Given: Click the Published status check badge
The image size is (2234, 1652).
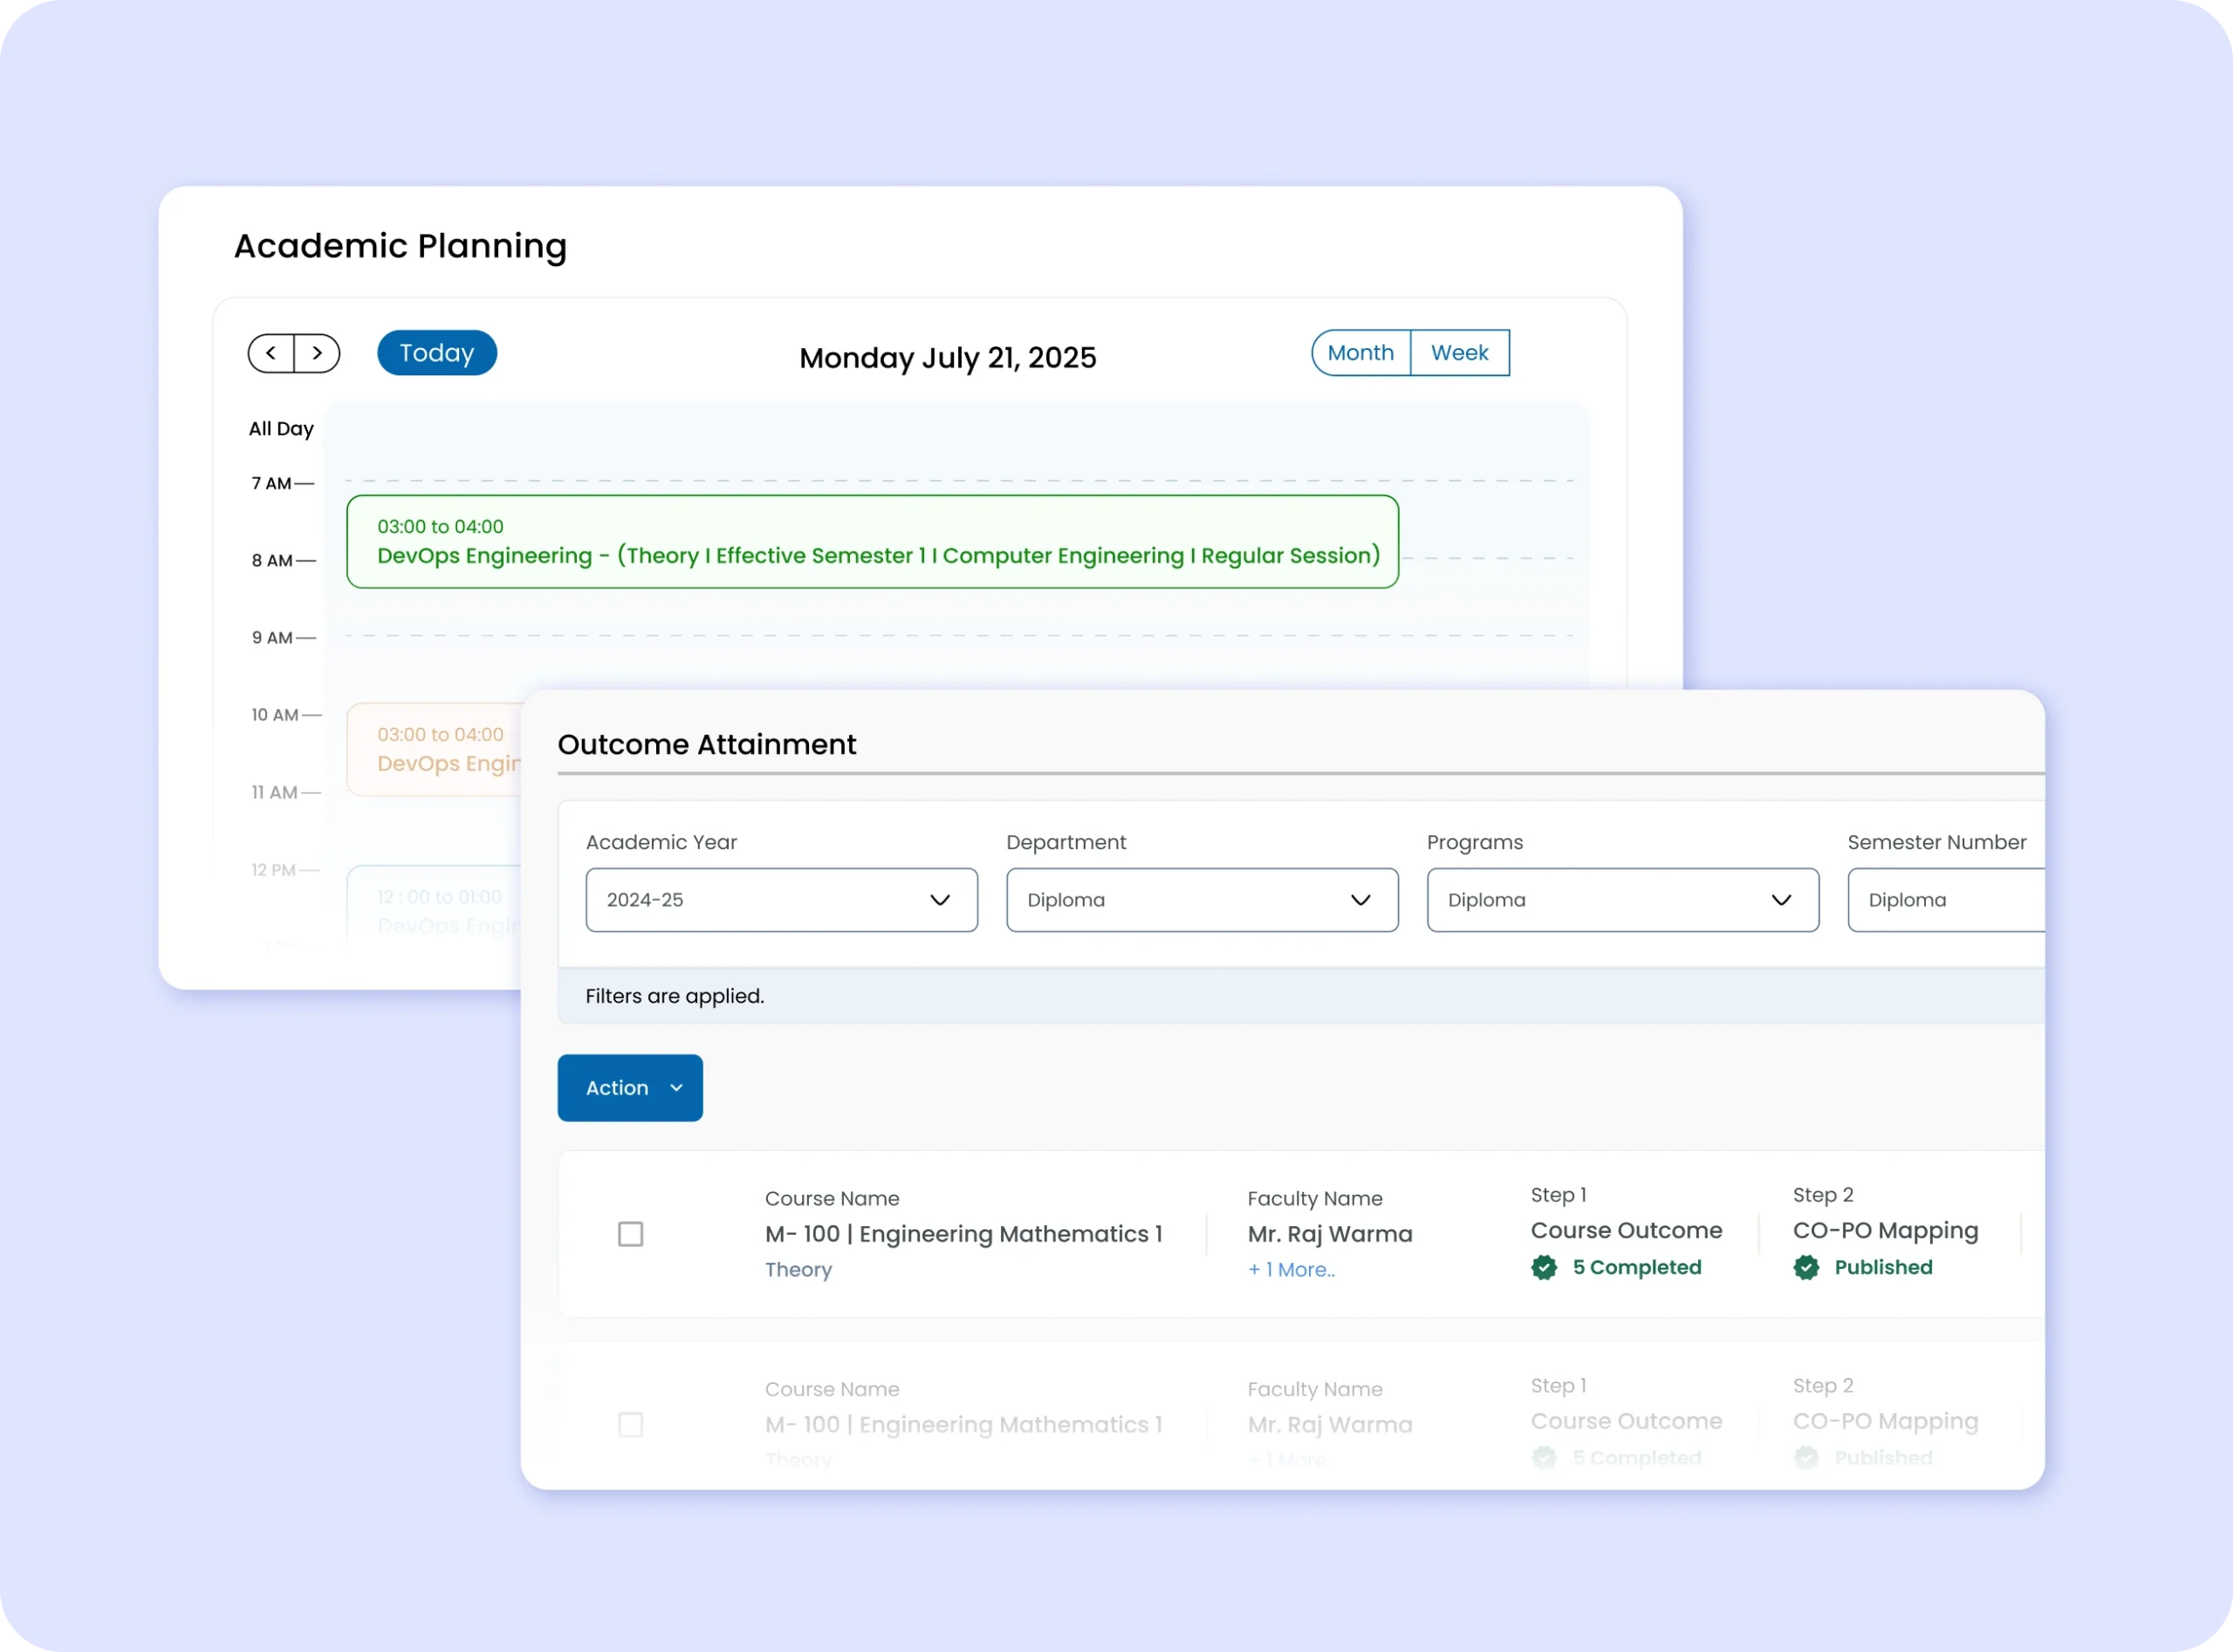Looking at the screenshot, I should click(1806, 1267).
